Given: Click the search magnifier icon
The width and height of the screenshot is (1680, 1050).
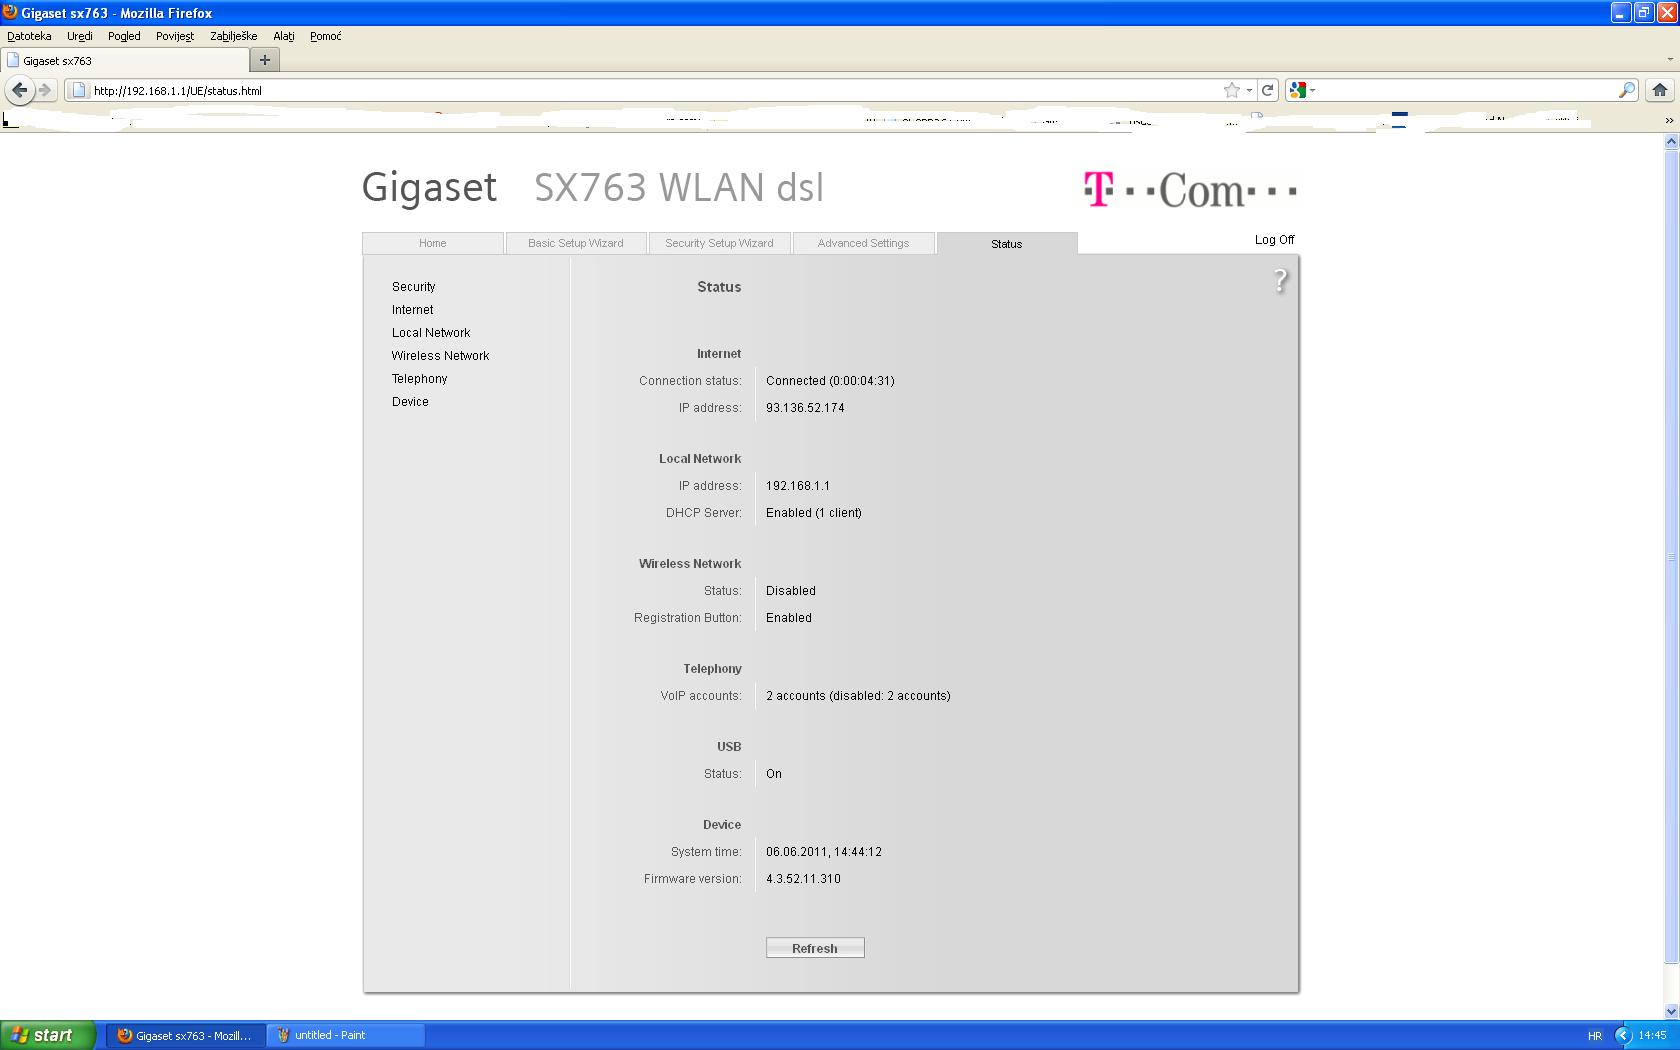Looking at the screenshot, I should click(x=1627, y=90).
